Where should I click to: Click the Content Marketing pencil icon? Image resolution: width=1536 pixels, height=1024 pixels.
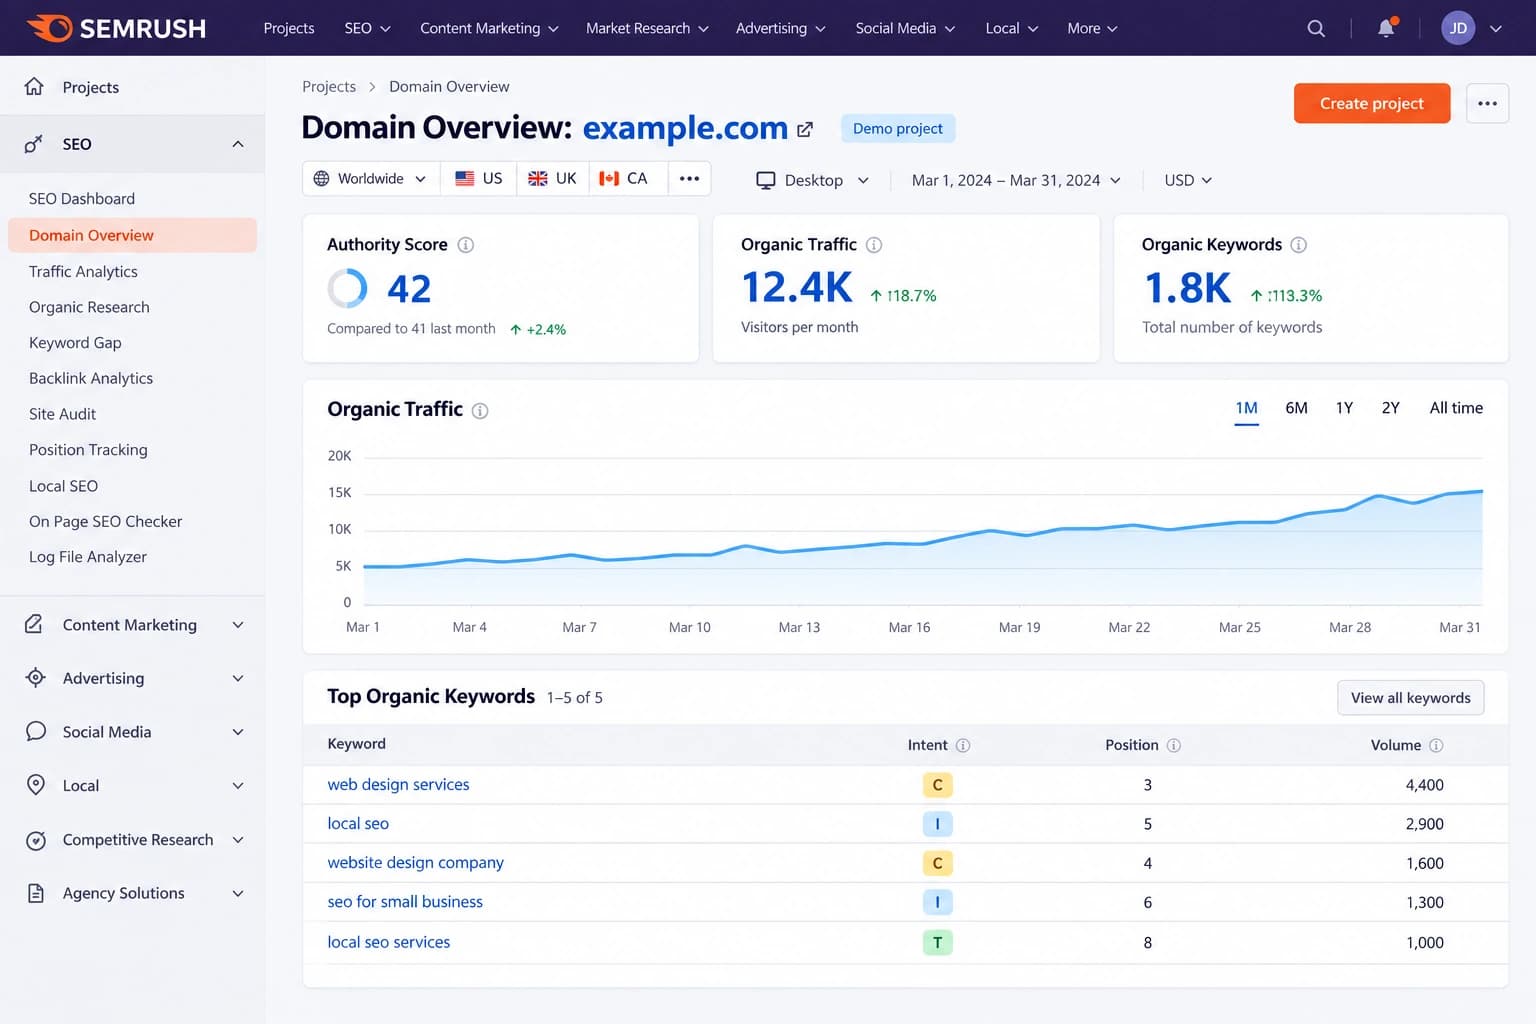point(34,624)
